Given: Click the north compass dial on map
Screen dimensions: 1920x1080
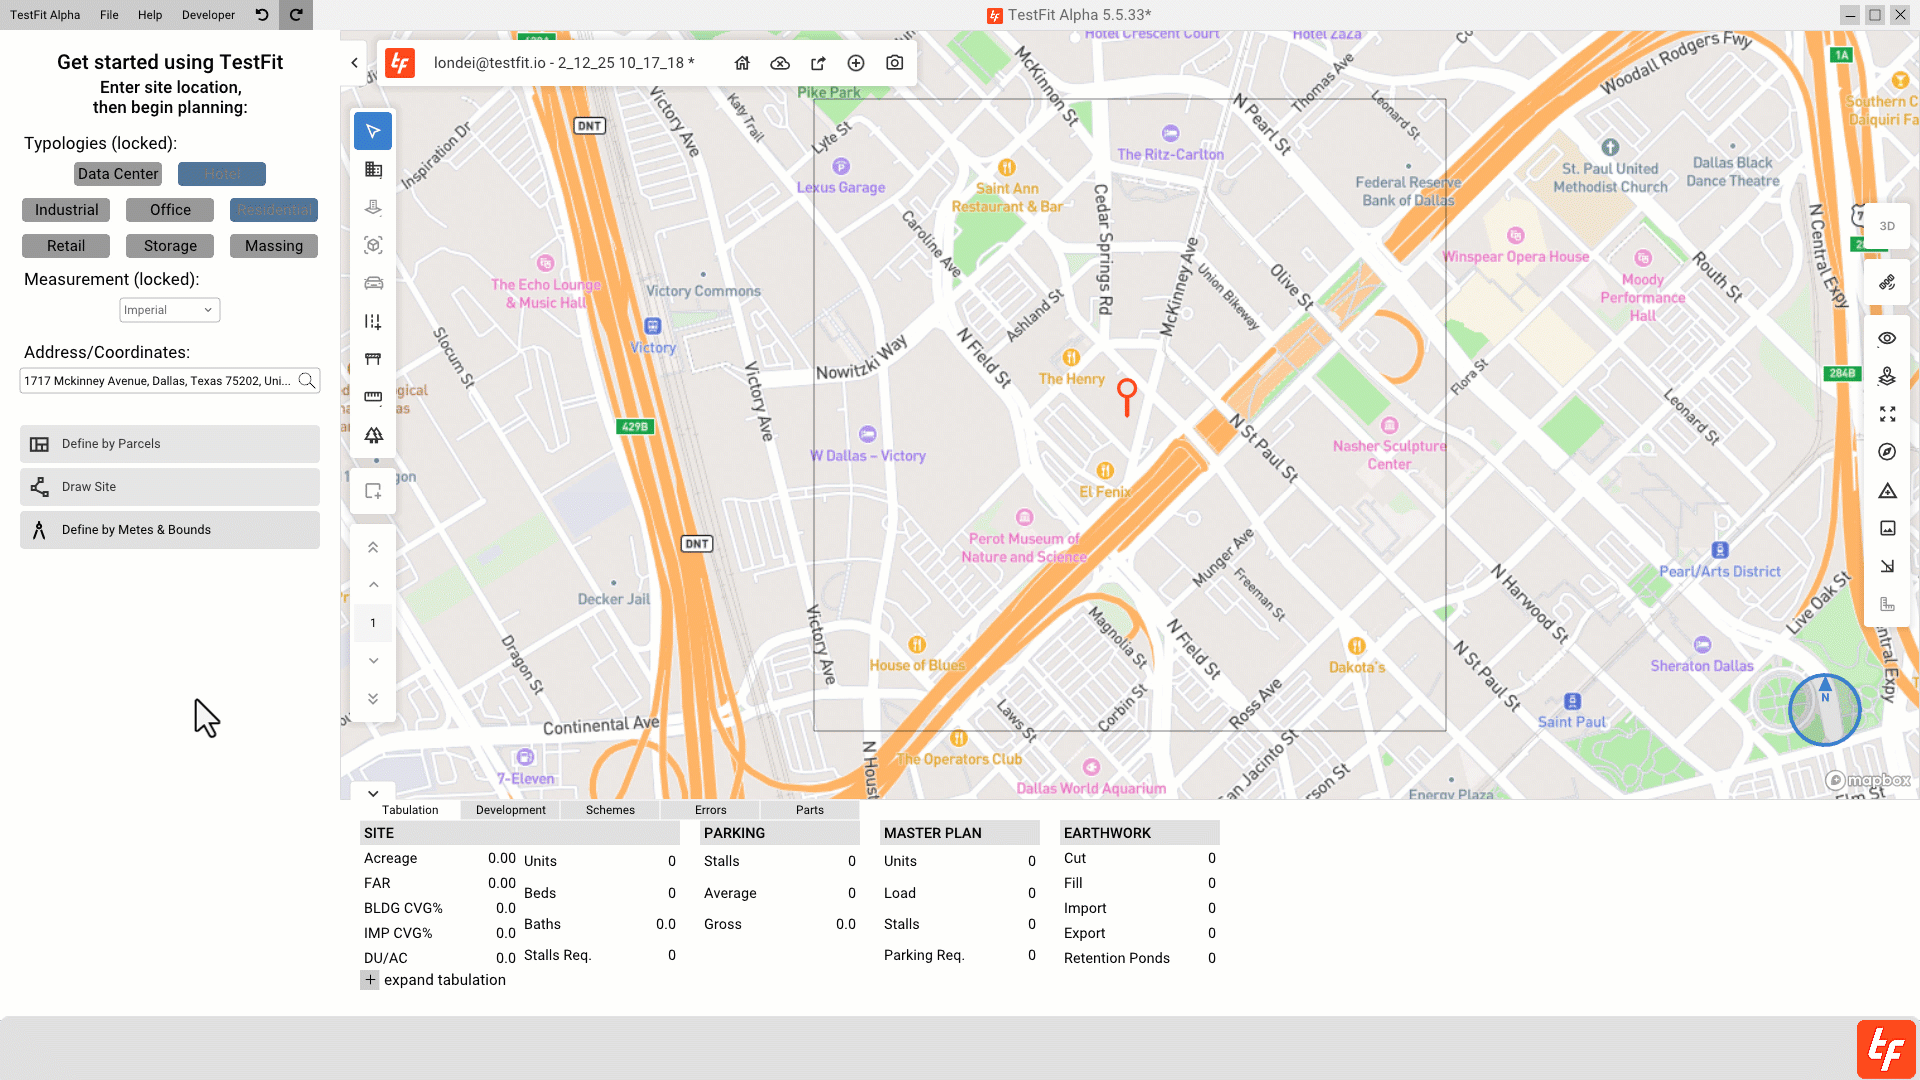Looking at the screenshot, I should [x=1824, y=710].
